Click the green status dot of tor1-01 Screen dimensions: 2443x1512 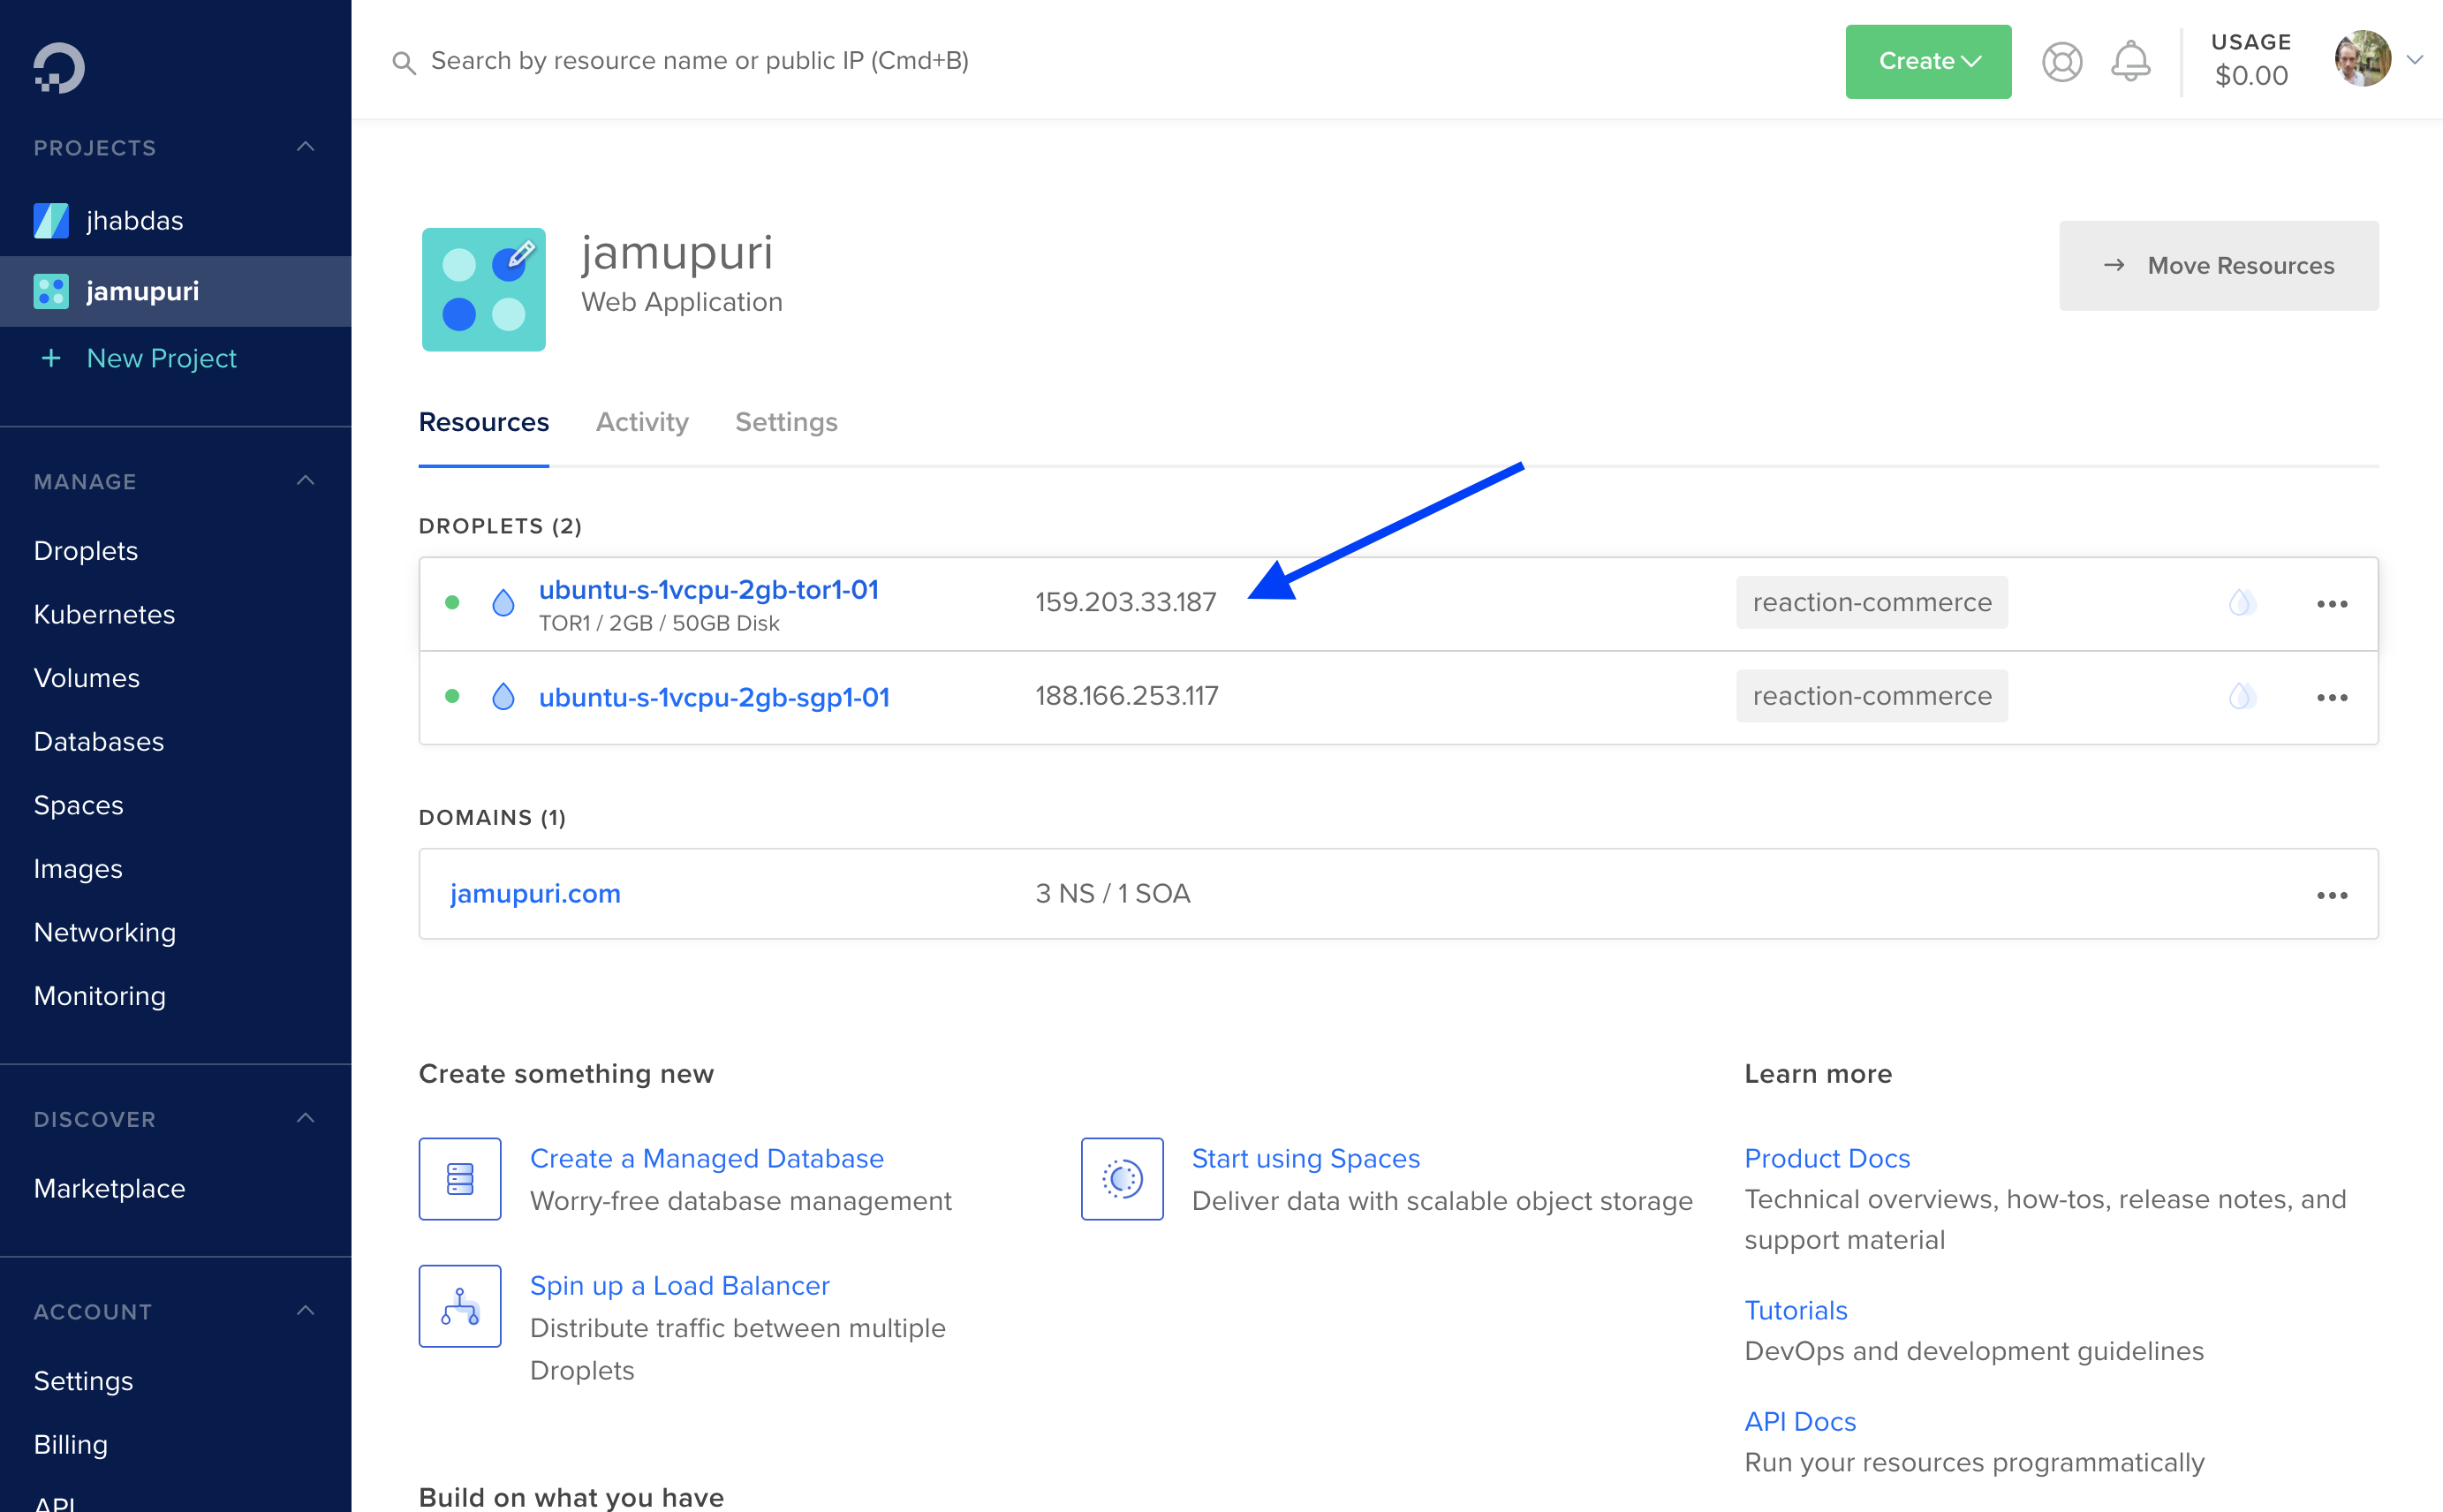[452, 603]
